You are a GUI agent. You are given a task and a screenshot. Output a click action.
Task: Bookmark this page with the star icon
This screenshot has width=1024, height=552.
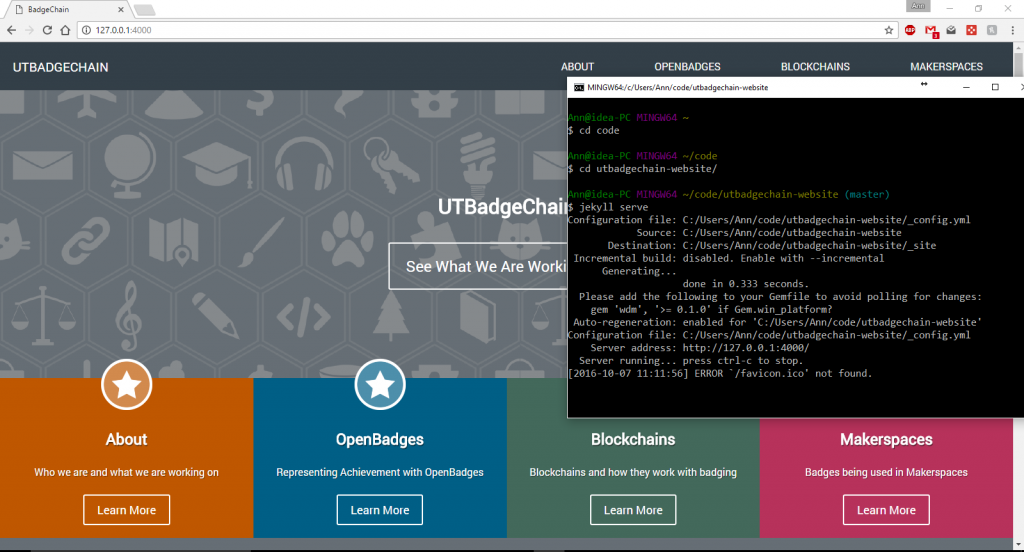tap(888, 30)
